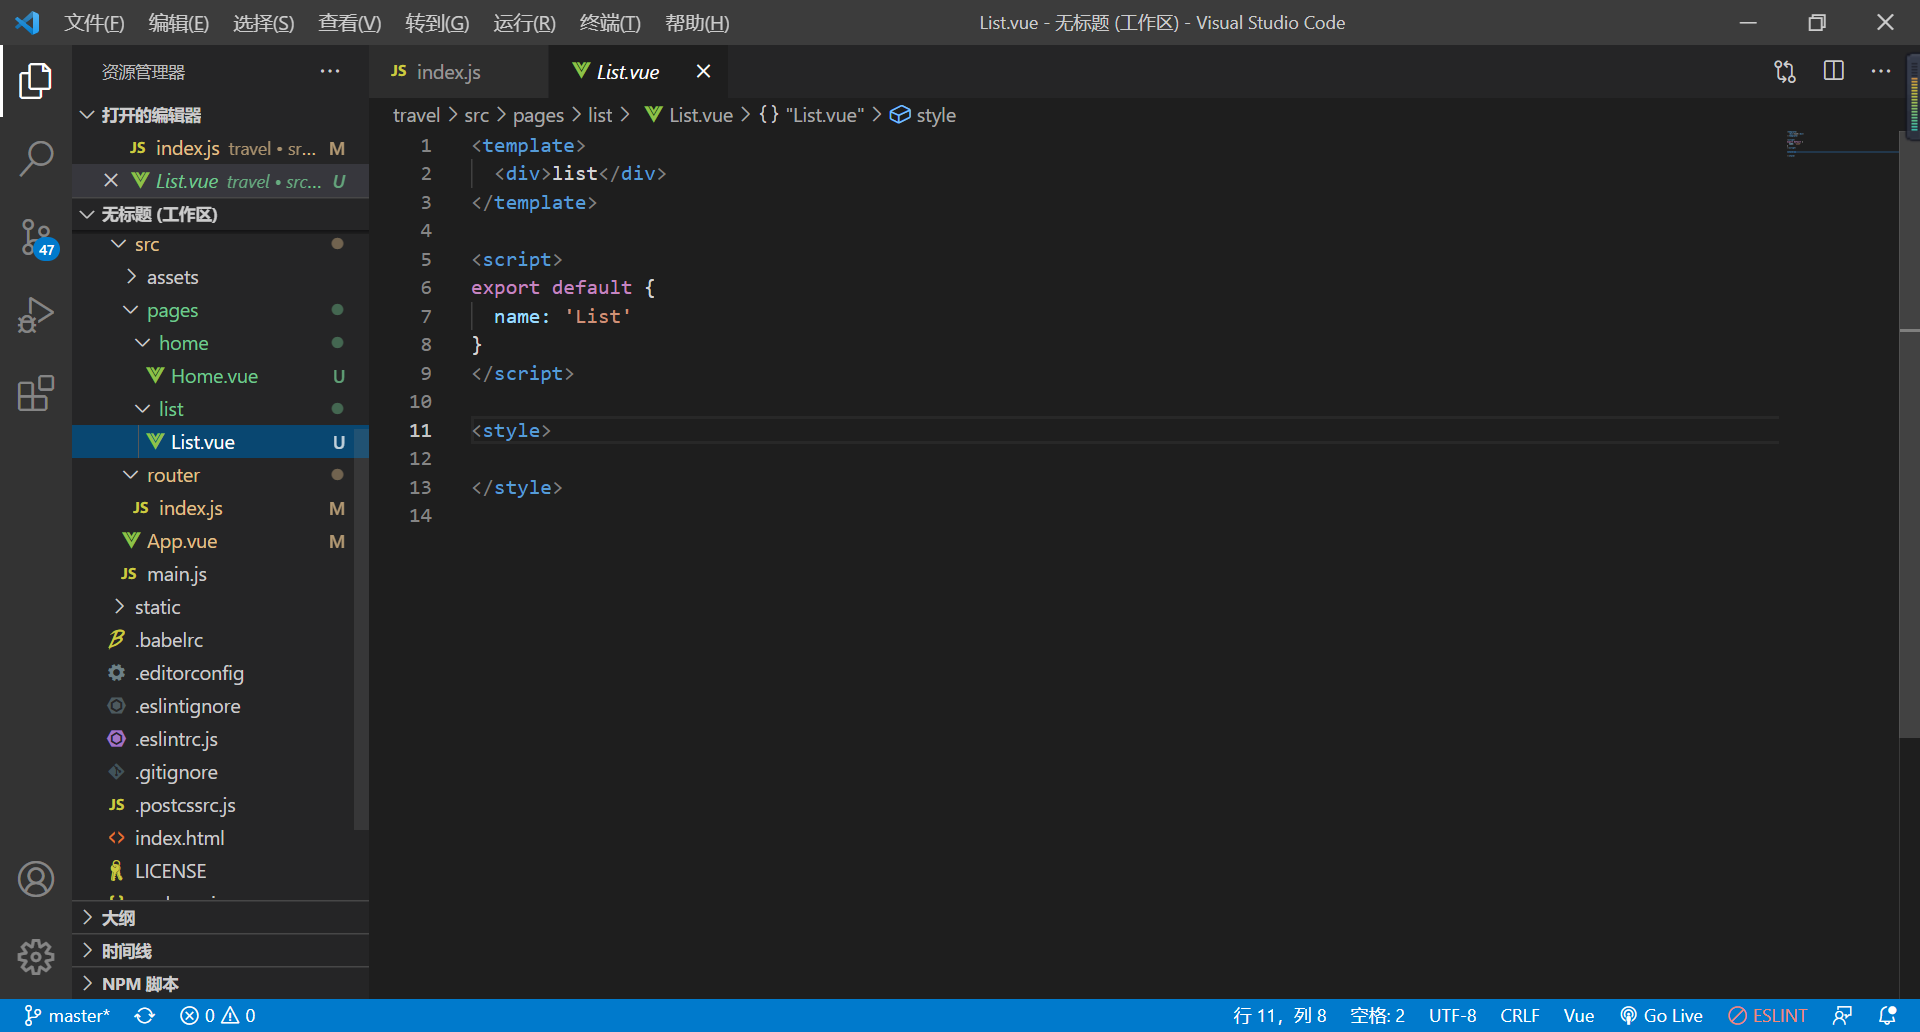Open the Search view icon

tap(36, 159)
